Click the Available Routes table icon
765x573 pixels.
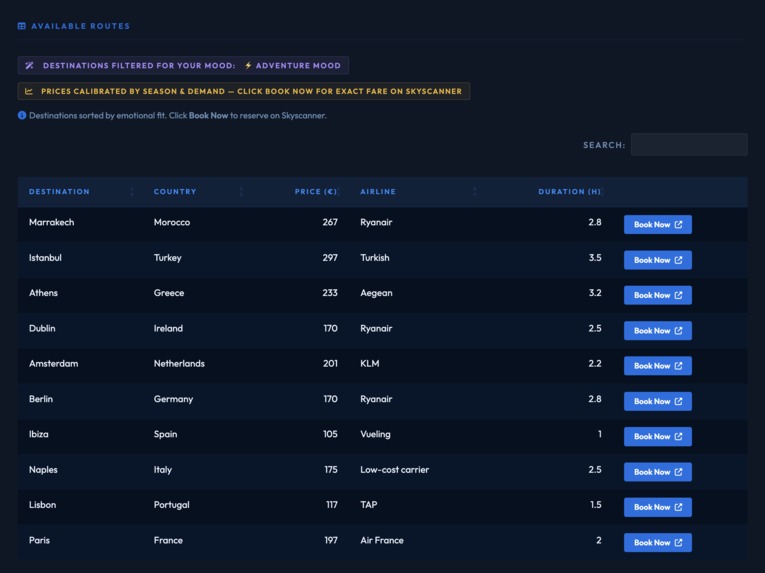pos(22,26)
